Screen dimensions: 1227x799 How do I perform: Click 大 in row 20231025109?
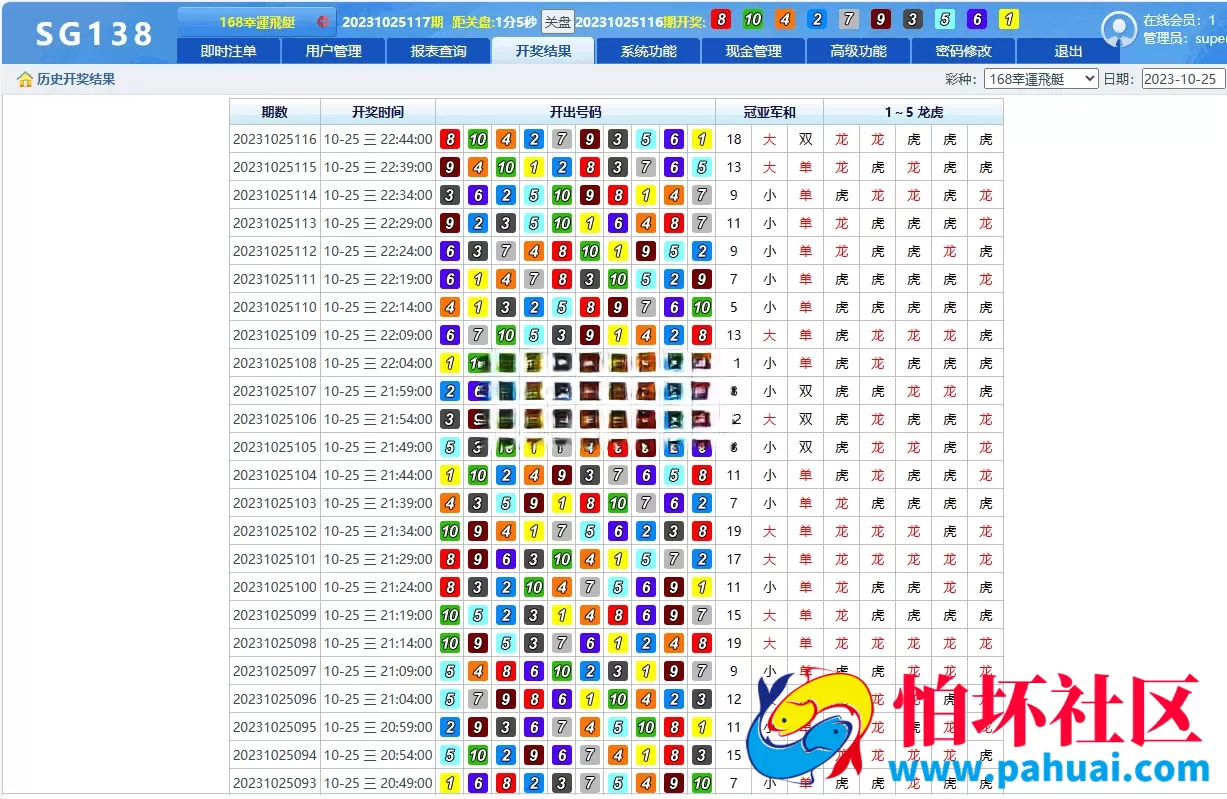point(770,336)
